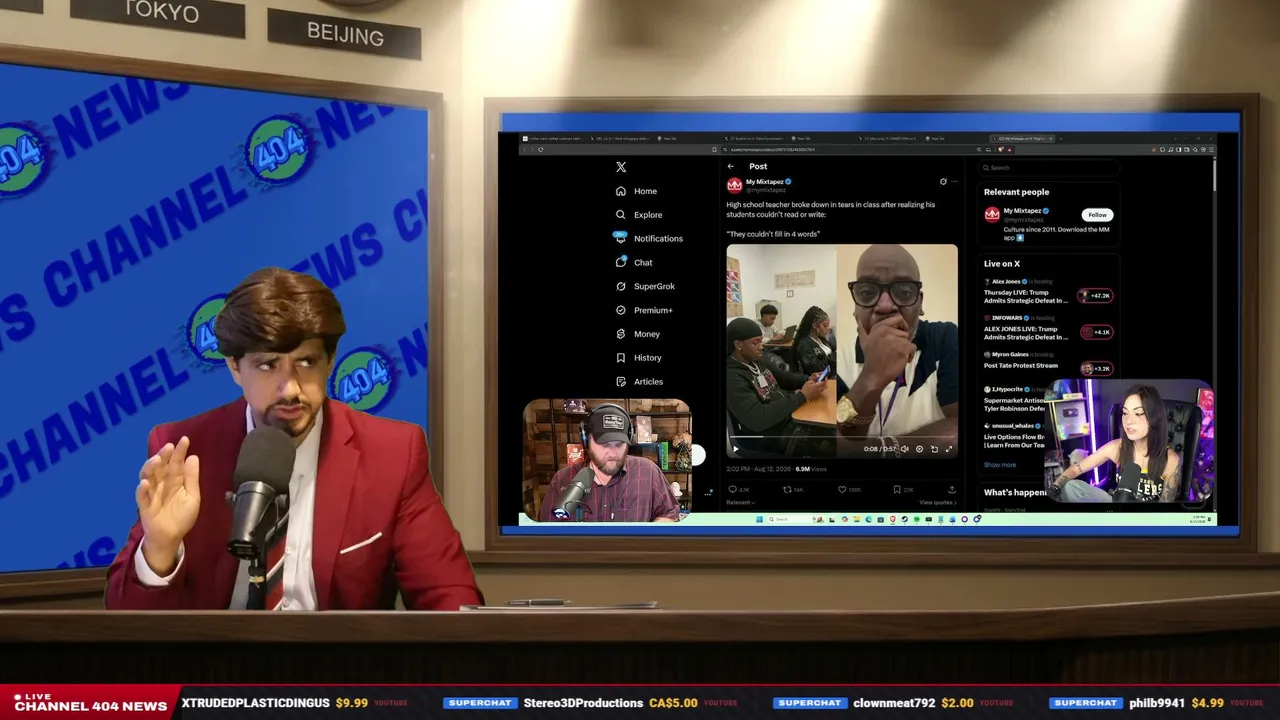The width and height of the screenshot is (1280, 720).
Task: Open Post Tate Protest Stream
Action: point(1020,366)
